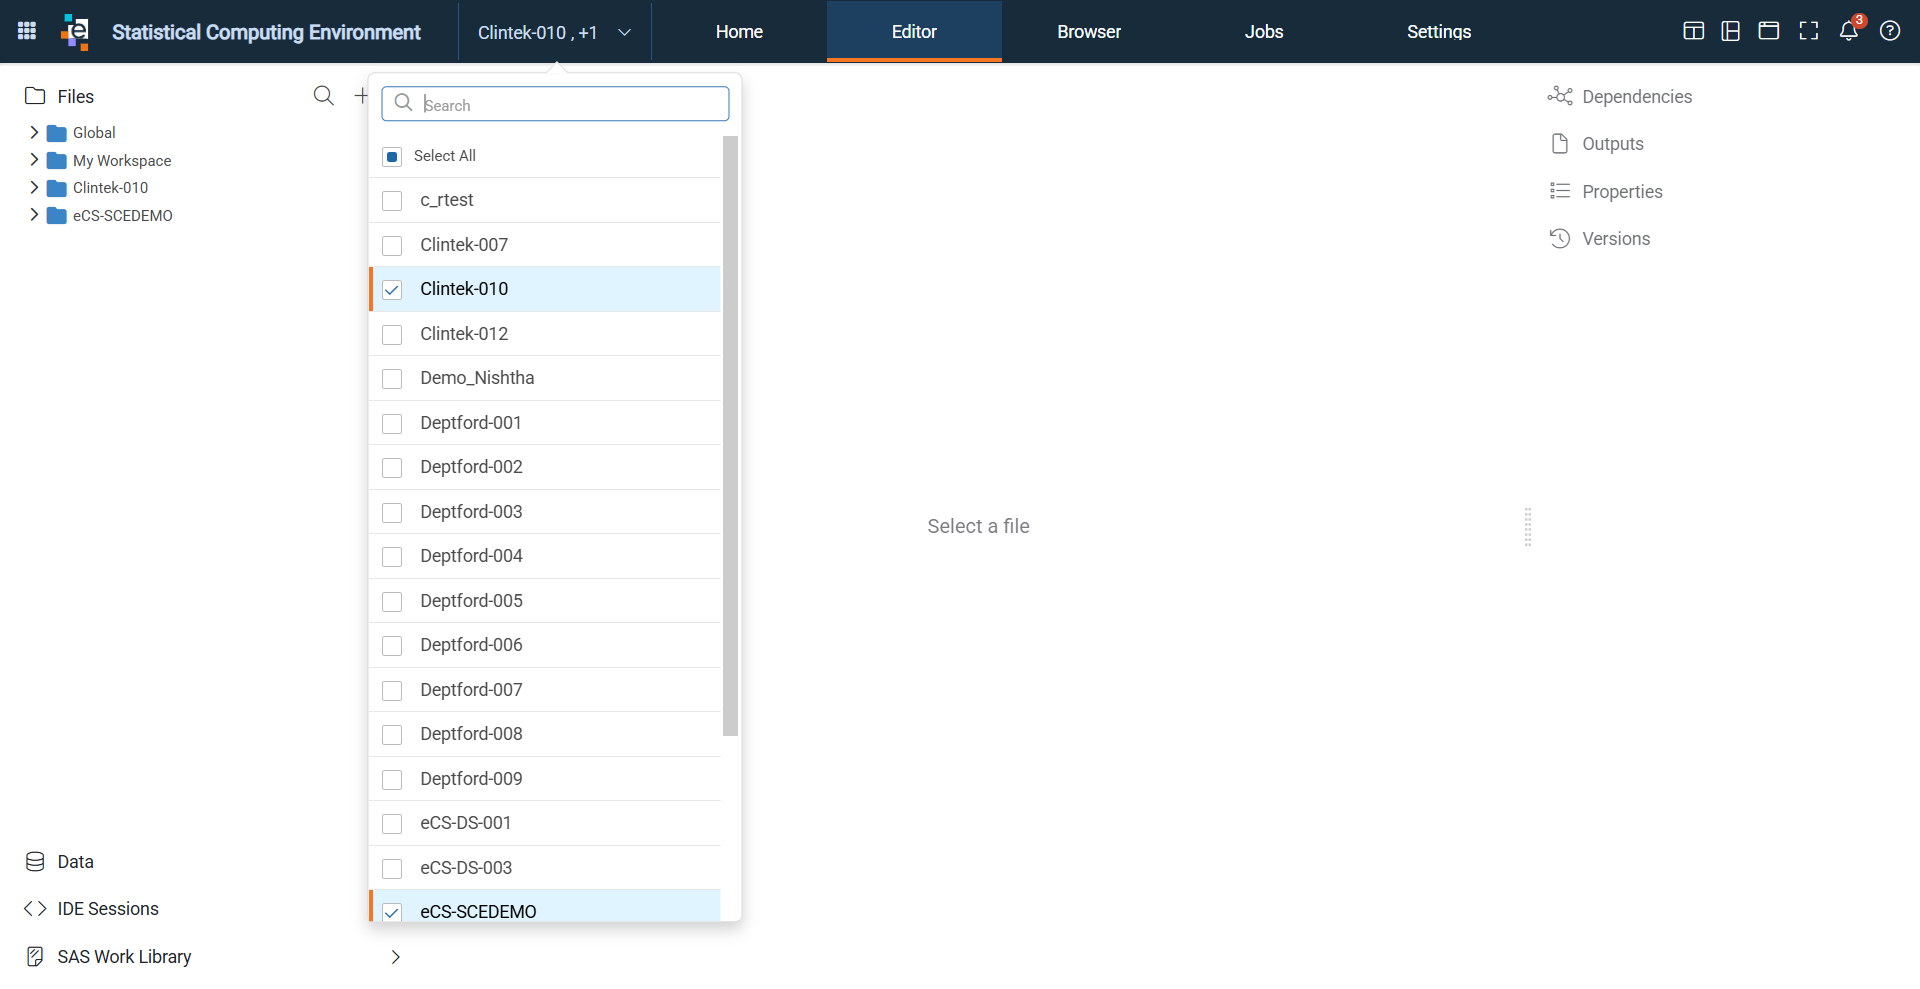Select the Editor tab
Viewport: 1920px width, 989px height.
[914, 32]
